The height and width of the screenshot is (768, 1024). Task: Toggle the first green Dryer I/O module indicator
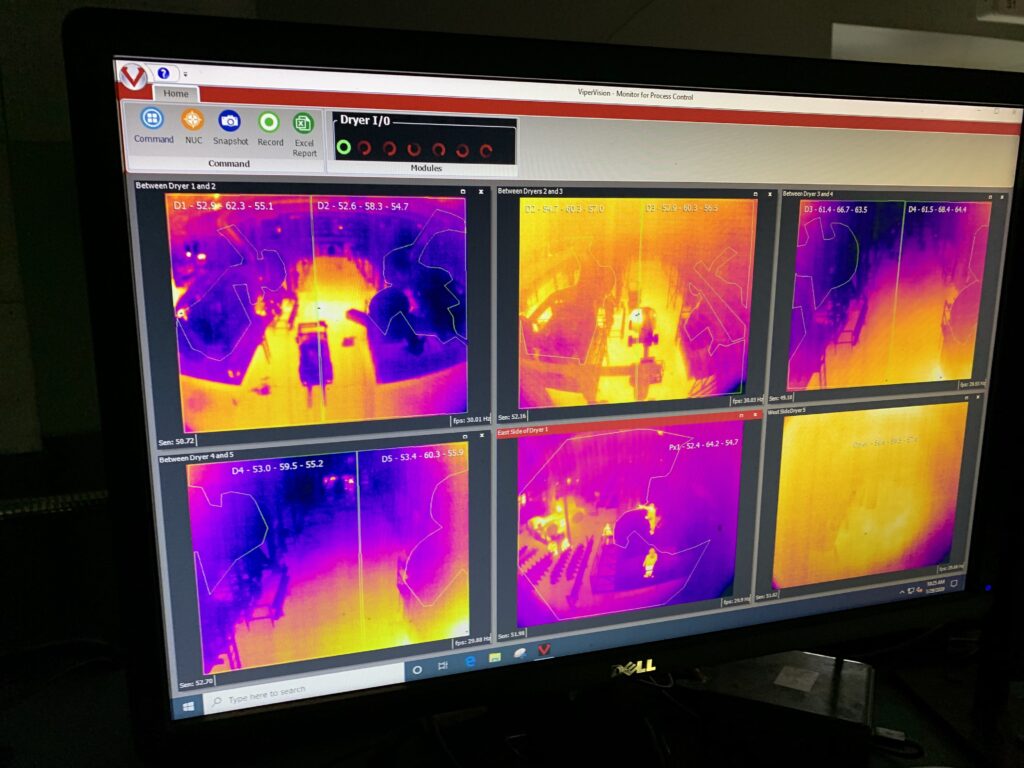click(x=345, y=148)
